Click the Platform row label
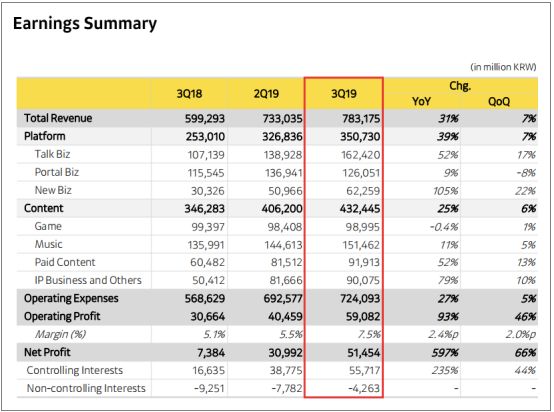The width and height of the screenshot is (554, 412). click(45, 136)
